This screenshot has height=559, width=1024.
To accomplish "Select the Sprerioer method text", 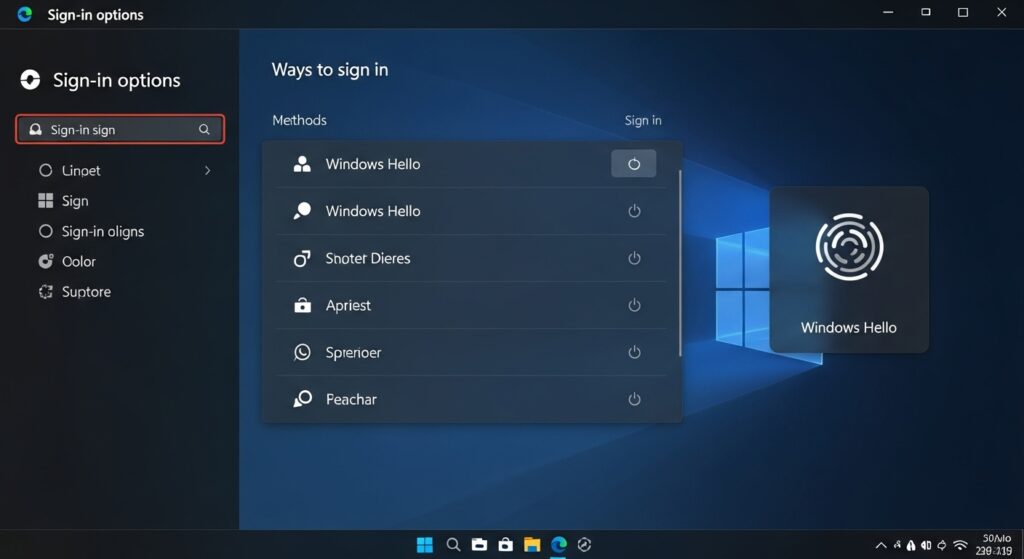I will click(353, 353).
